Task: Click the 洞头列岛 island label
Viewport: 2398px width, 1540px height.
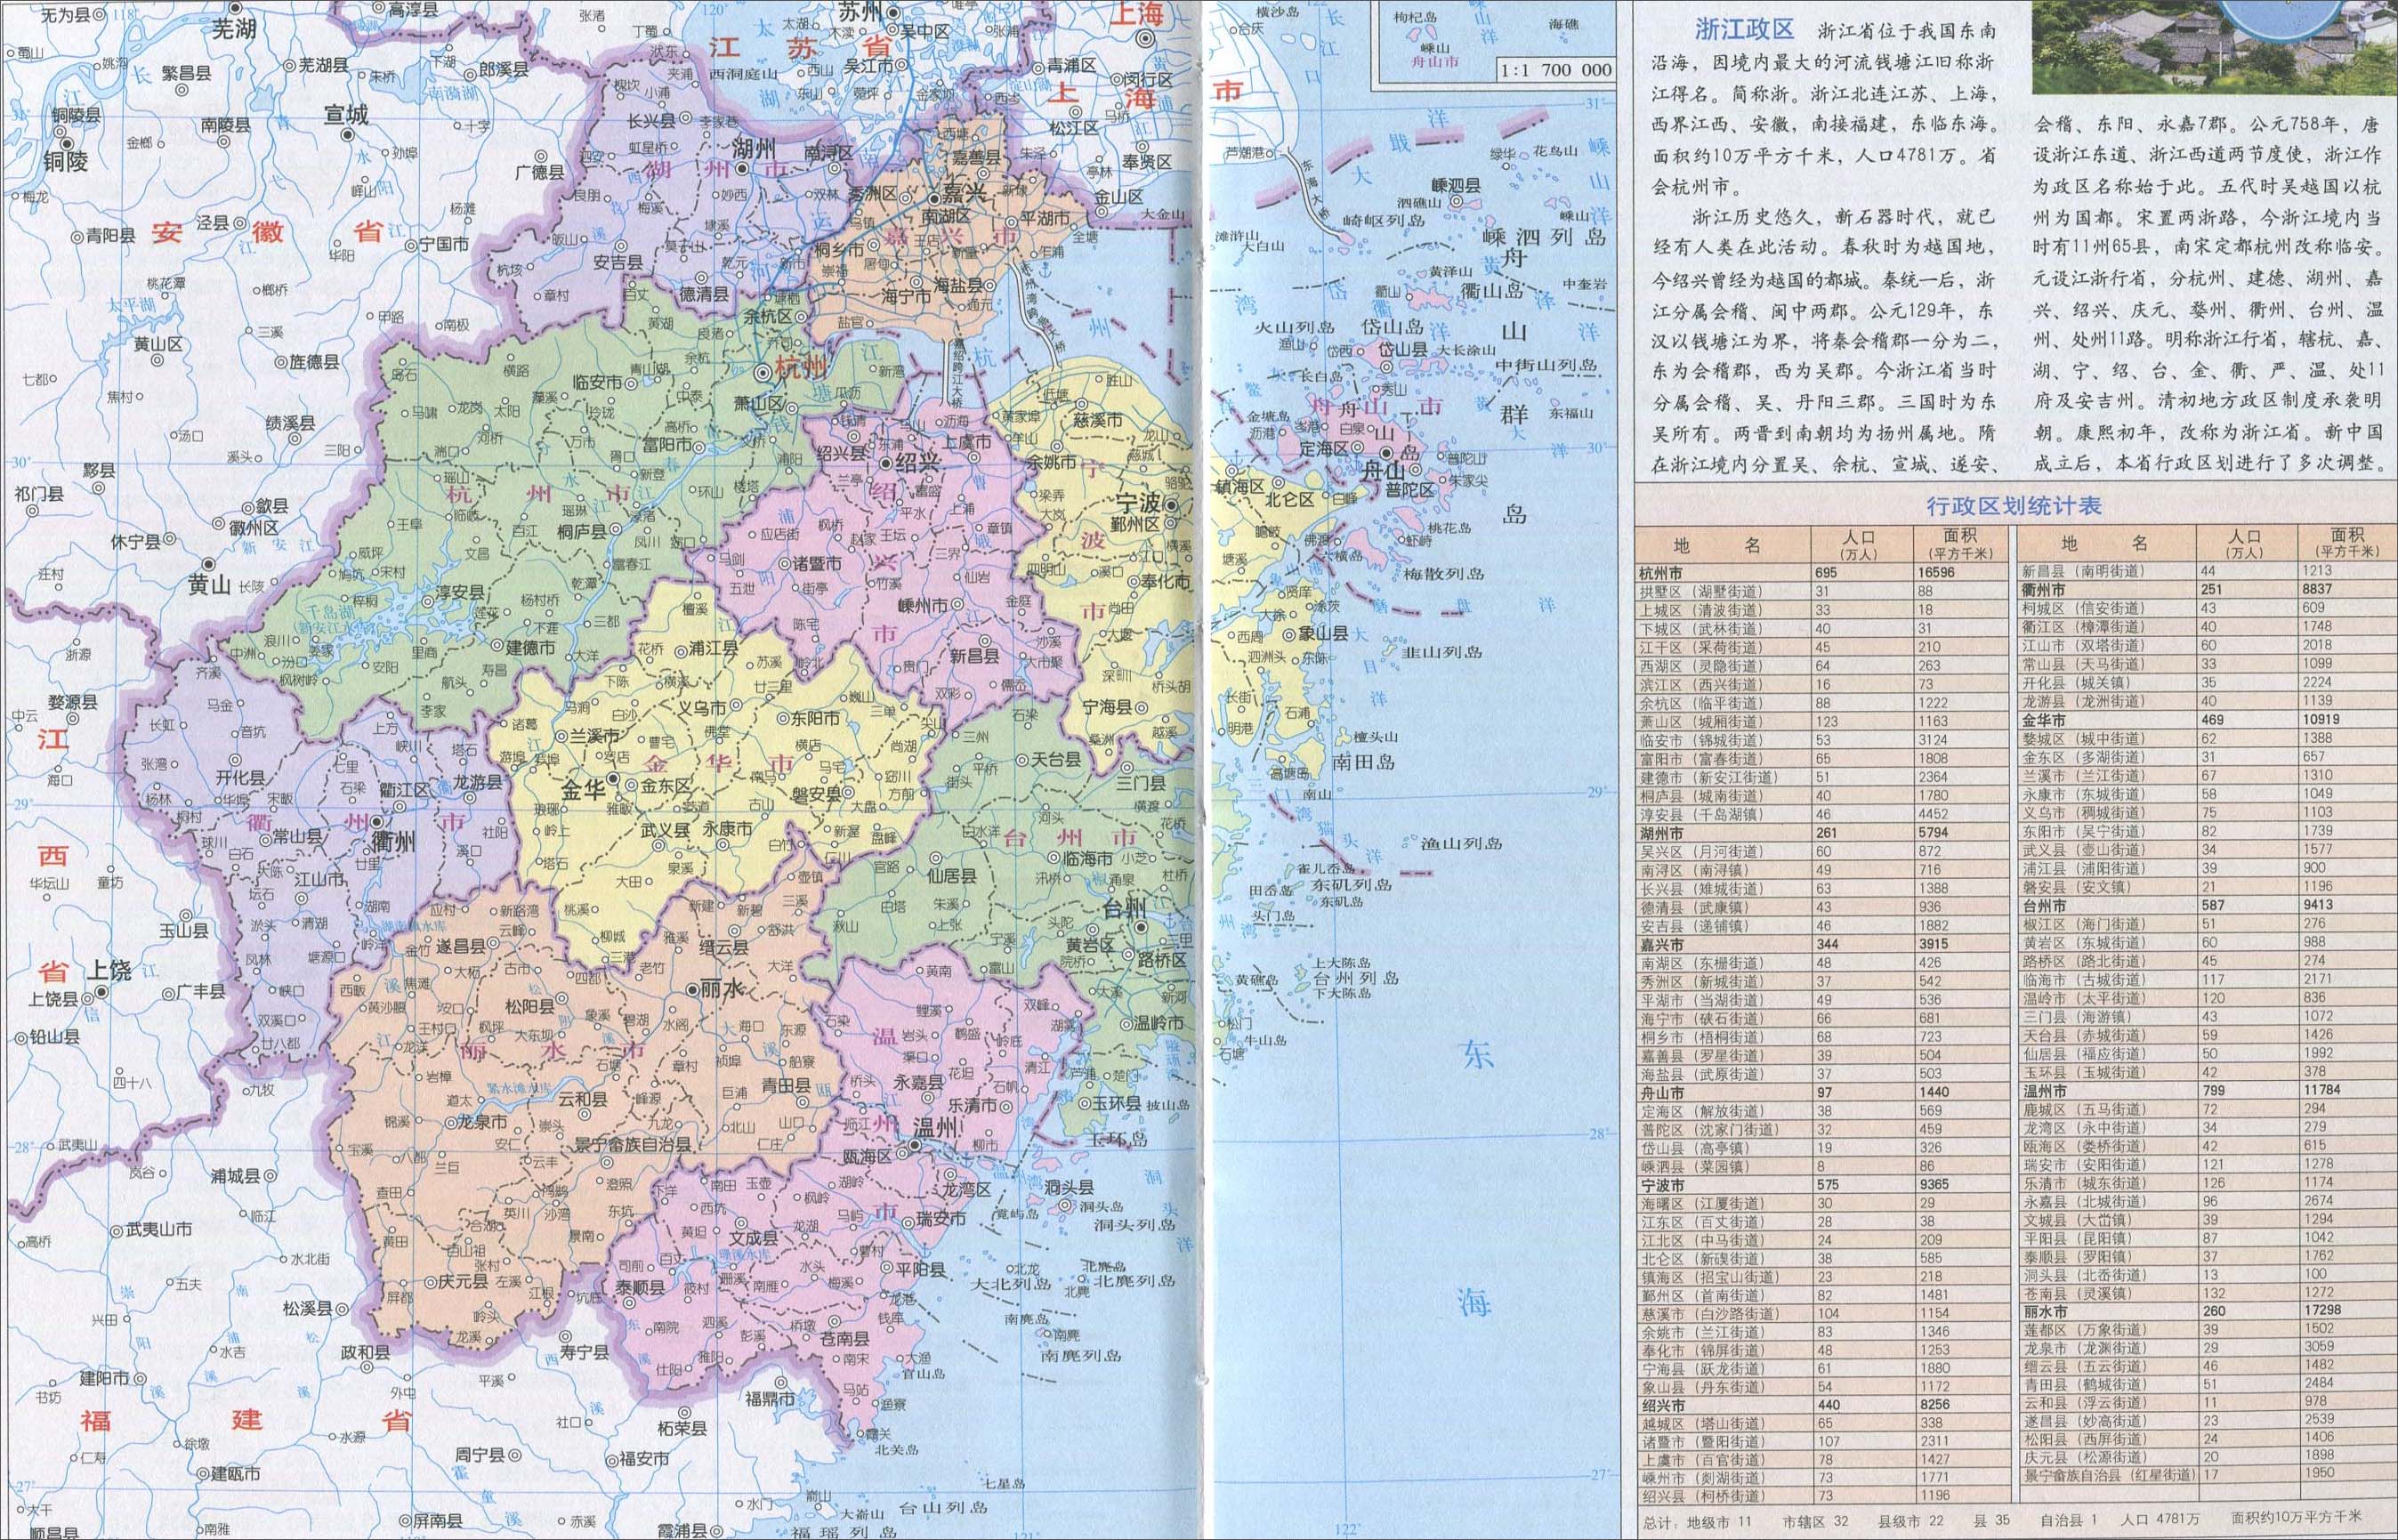Action: tap(1135, 1225)
